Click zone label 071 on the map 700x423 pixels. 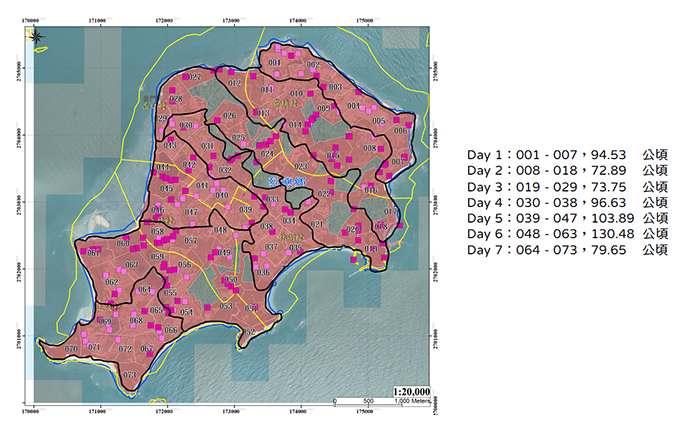click(x=94, y=347)
